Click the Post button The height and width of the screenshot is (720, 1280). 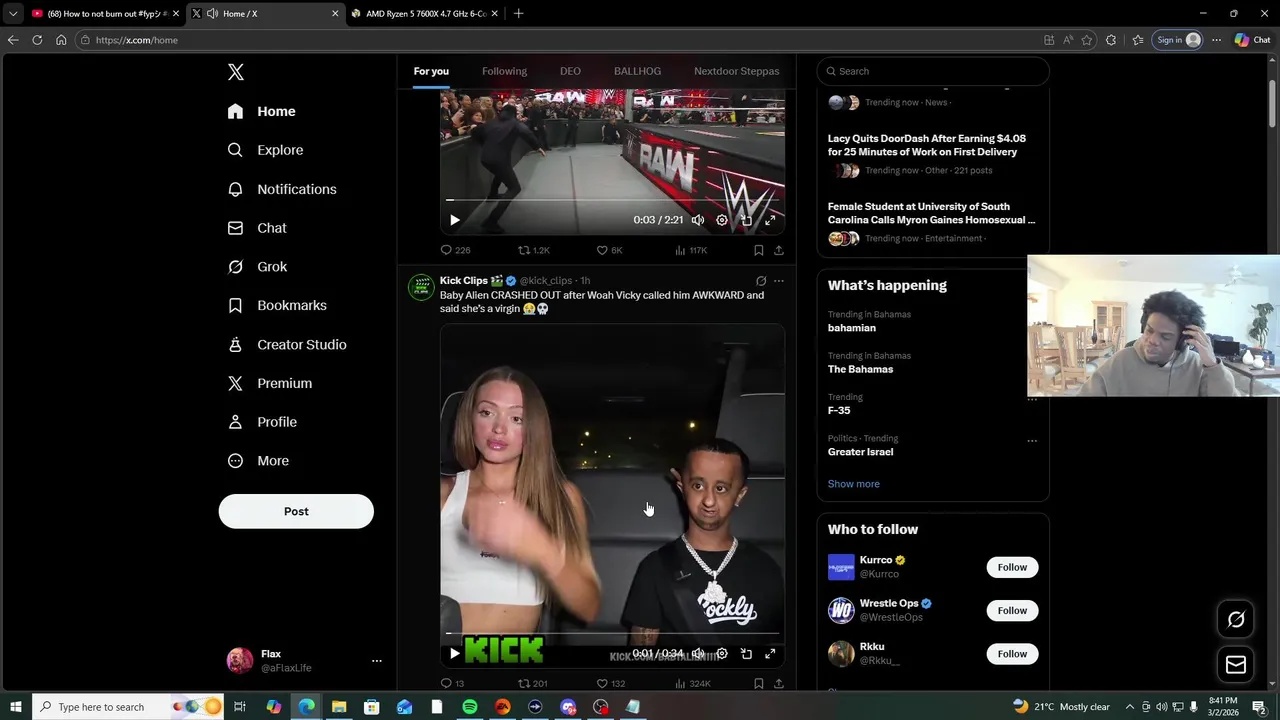tap(296, 511)
